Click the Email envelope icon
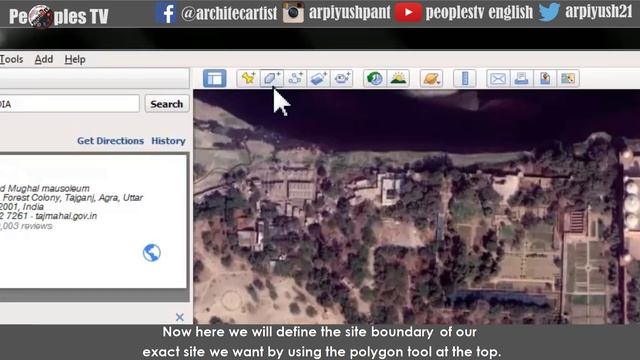The image size is (640, 360). pyautogui.click(x=498, y=78)
